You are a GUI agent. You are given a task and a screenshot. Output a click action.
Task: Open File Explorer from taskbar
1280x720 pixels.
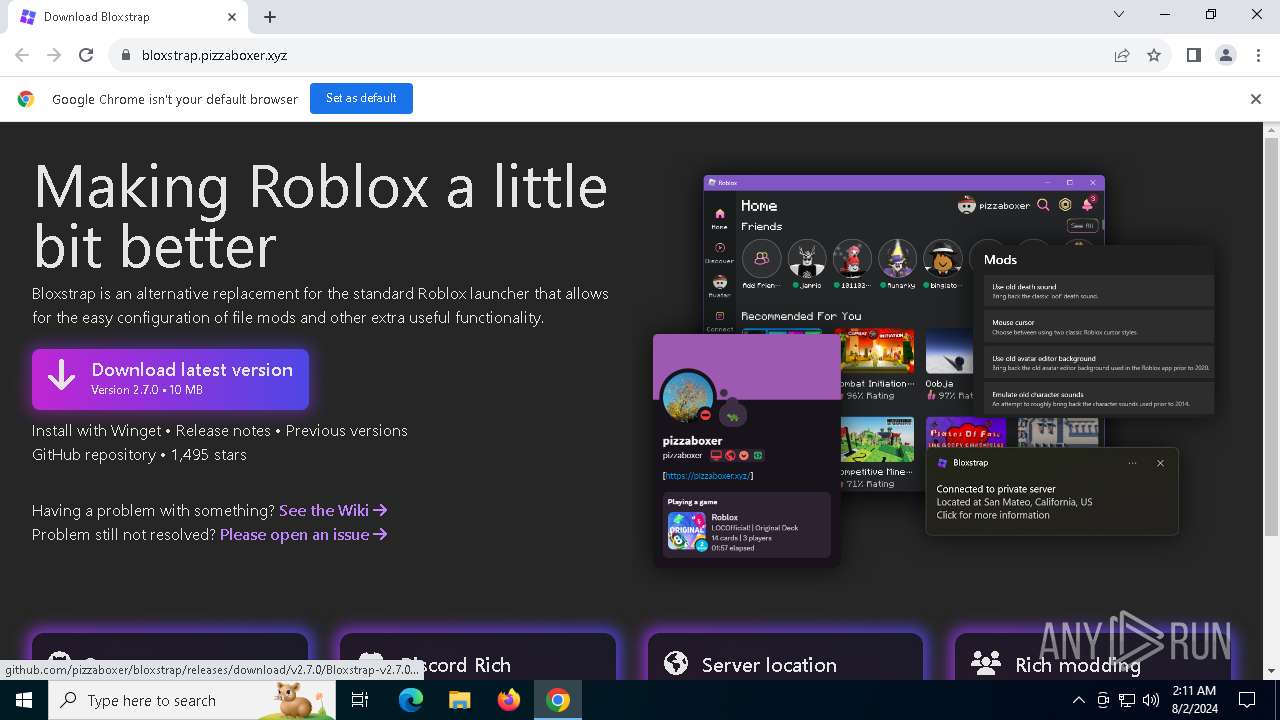point(459,700)
